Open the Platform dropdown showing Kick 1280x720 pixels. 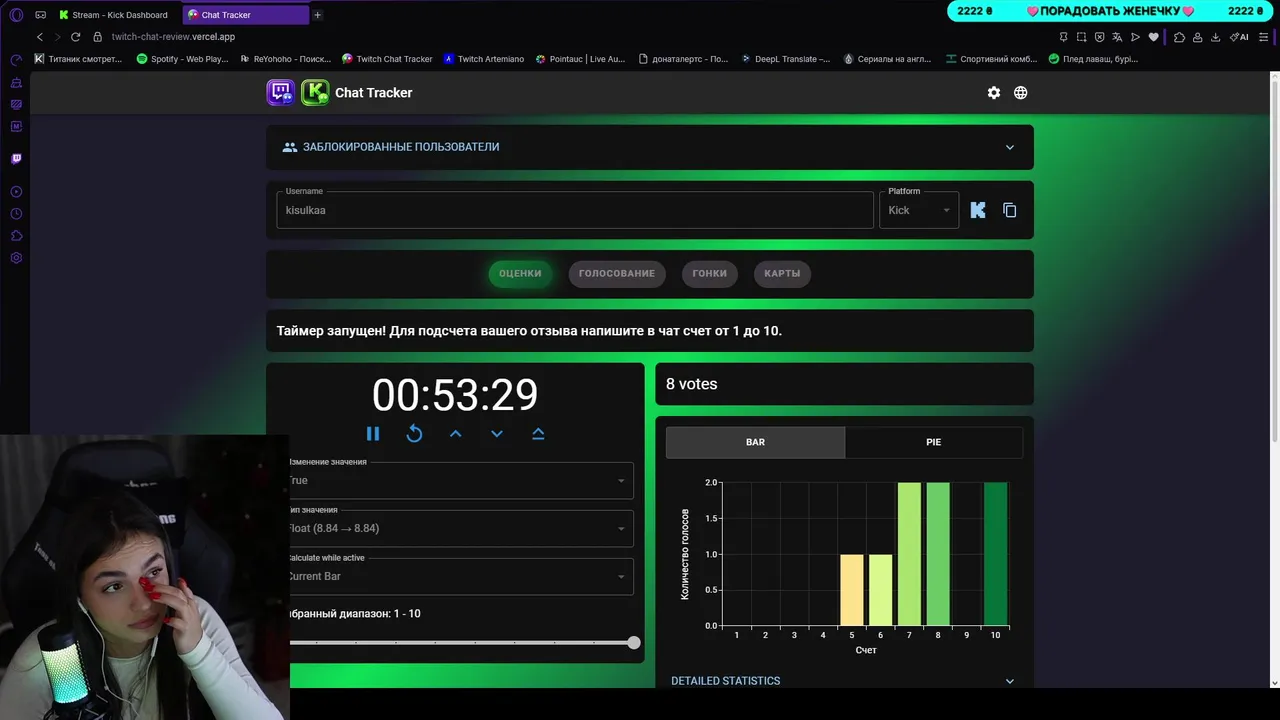(919, 210)
